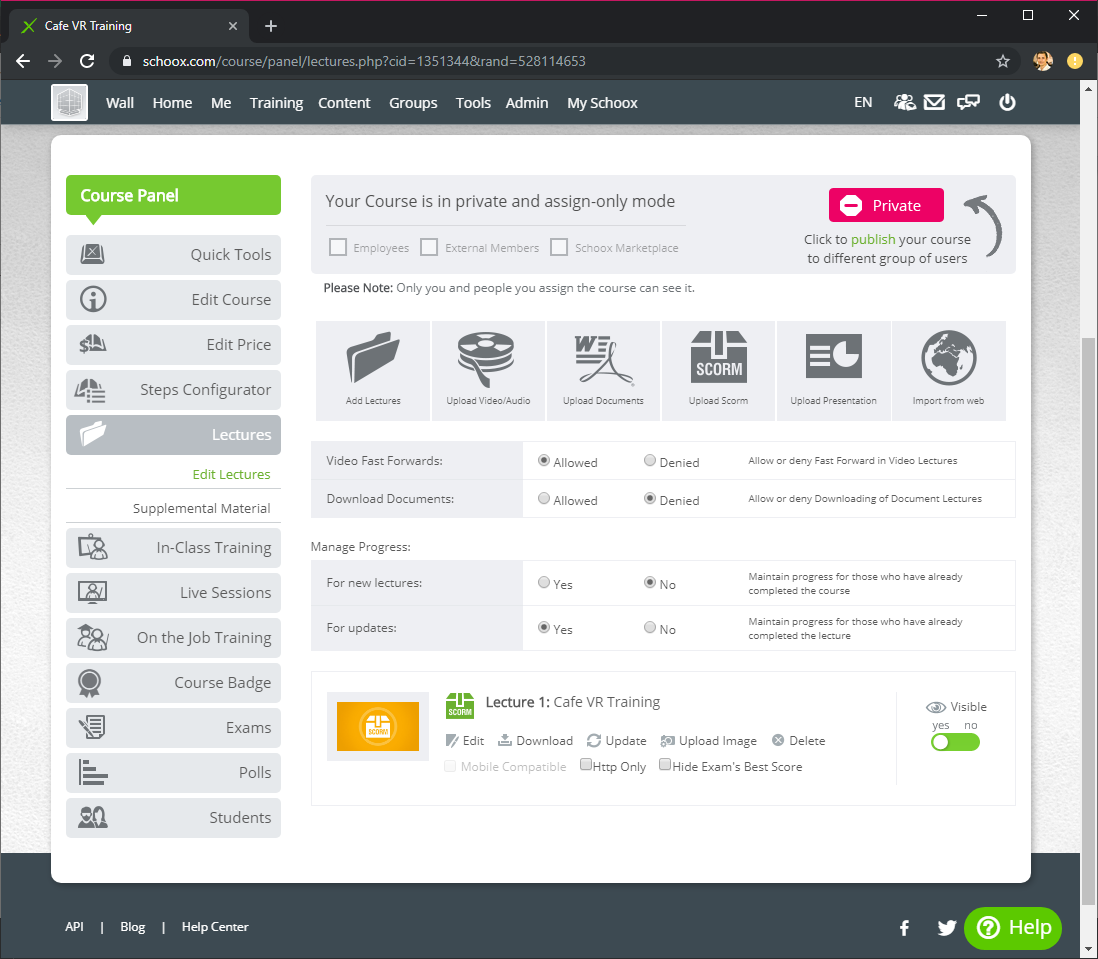Open the Groups menu
This screenshot has height=959, width=1098.
coord(413,103)
